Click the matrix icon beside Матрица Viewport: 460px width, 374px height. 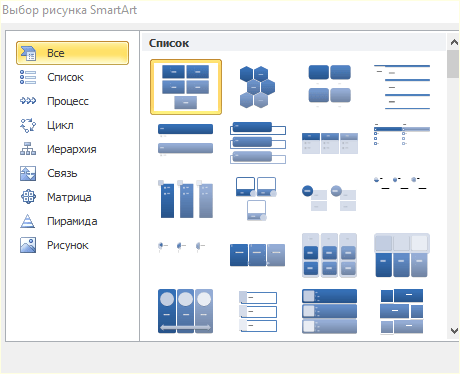tap(28, 197)
